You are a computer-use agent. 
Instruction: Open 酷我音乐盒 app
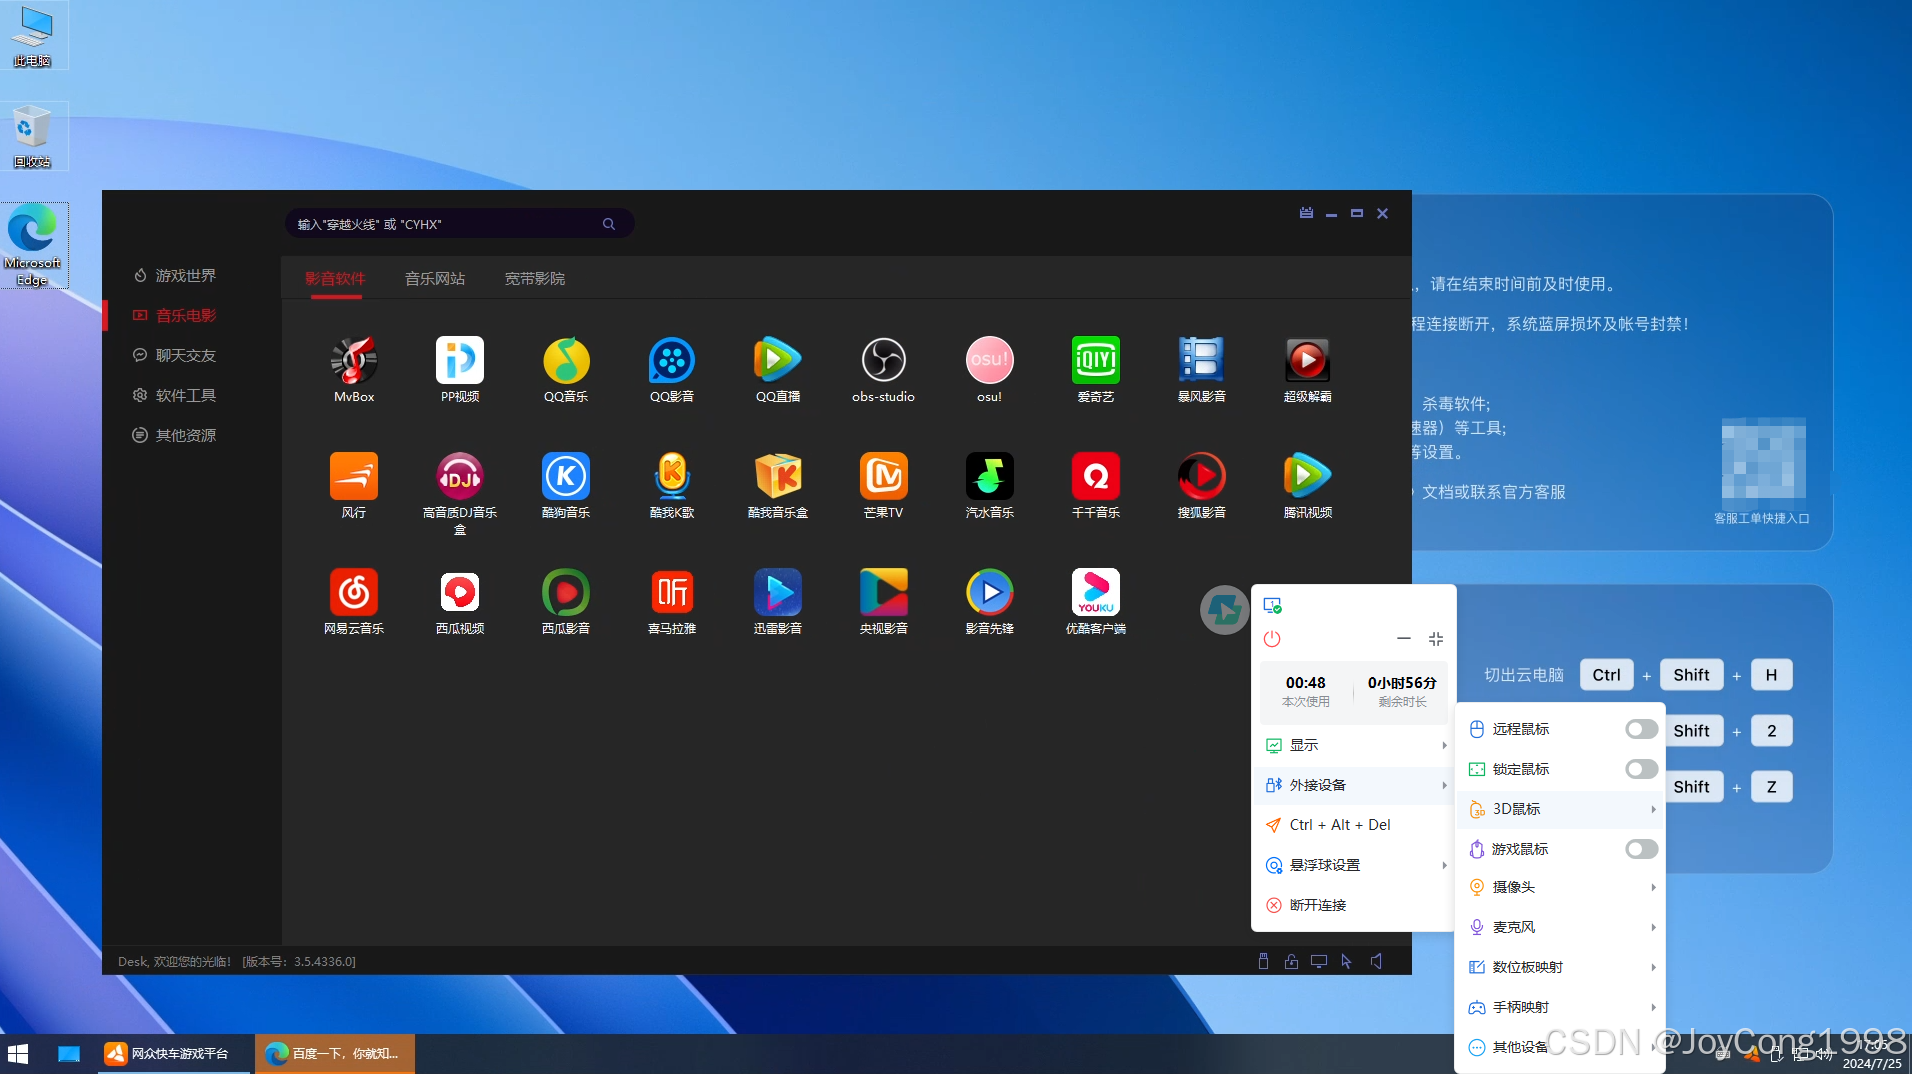pyautogui.click(x=778, y=485)
